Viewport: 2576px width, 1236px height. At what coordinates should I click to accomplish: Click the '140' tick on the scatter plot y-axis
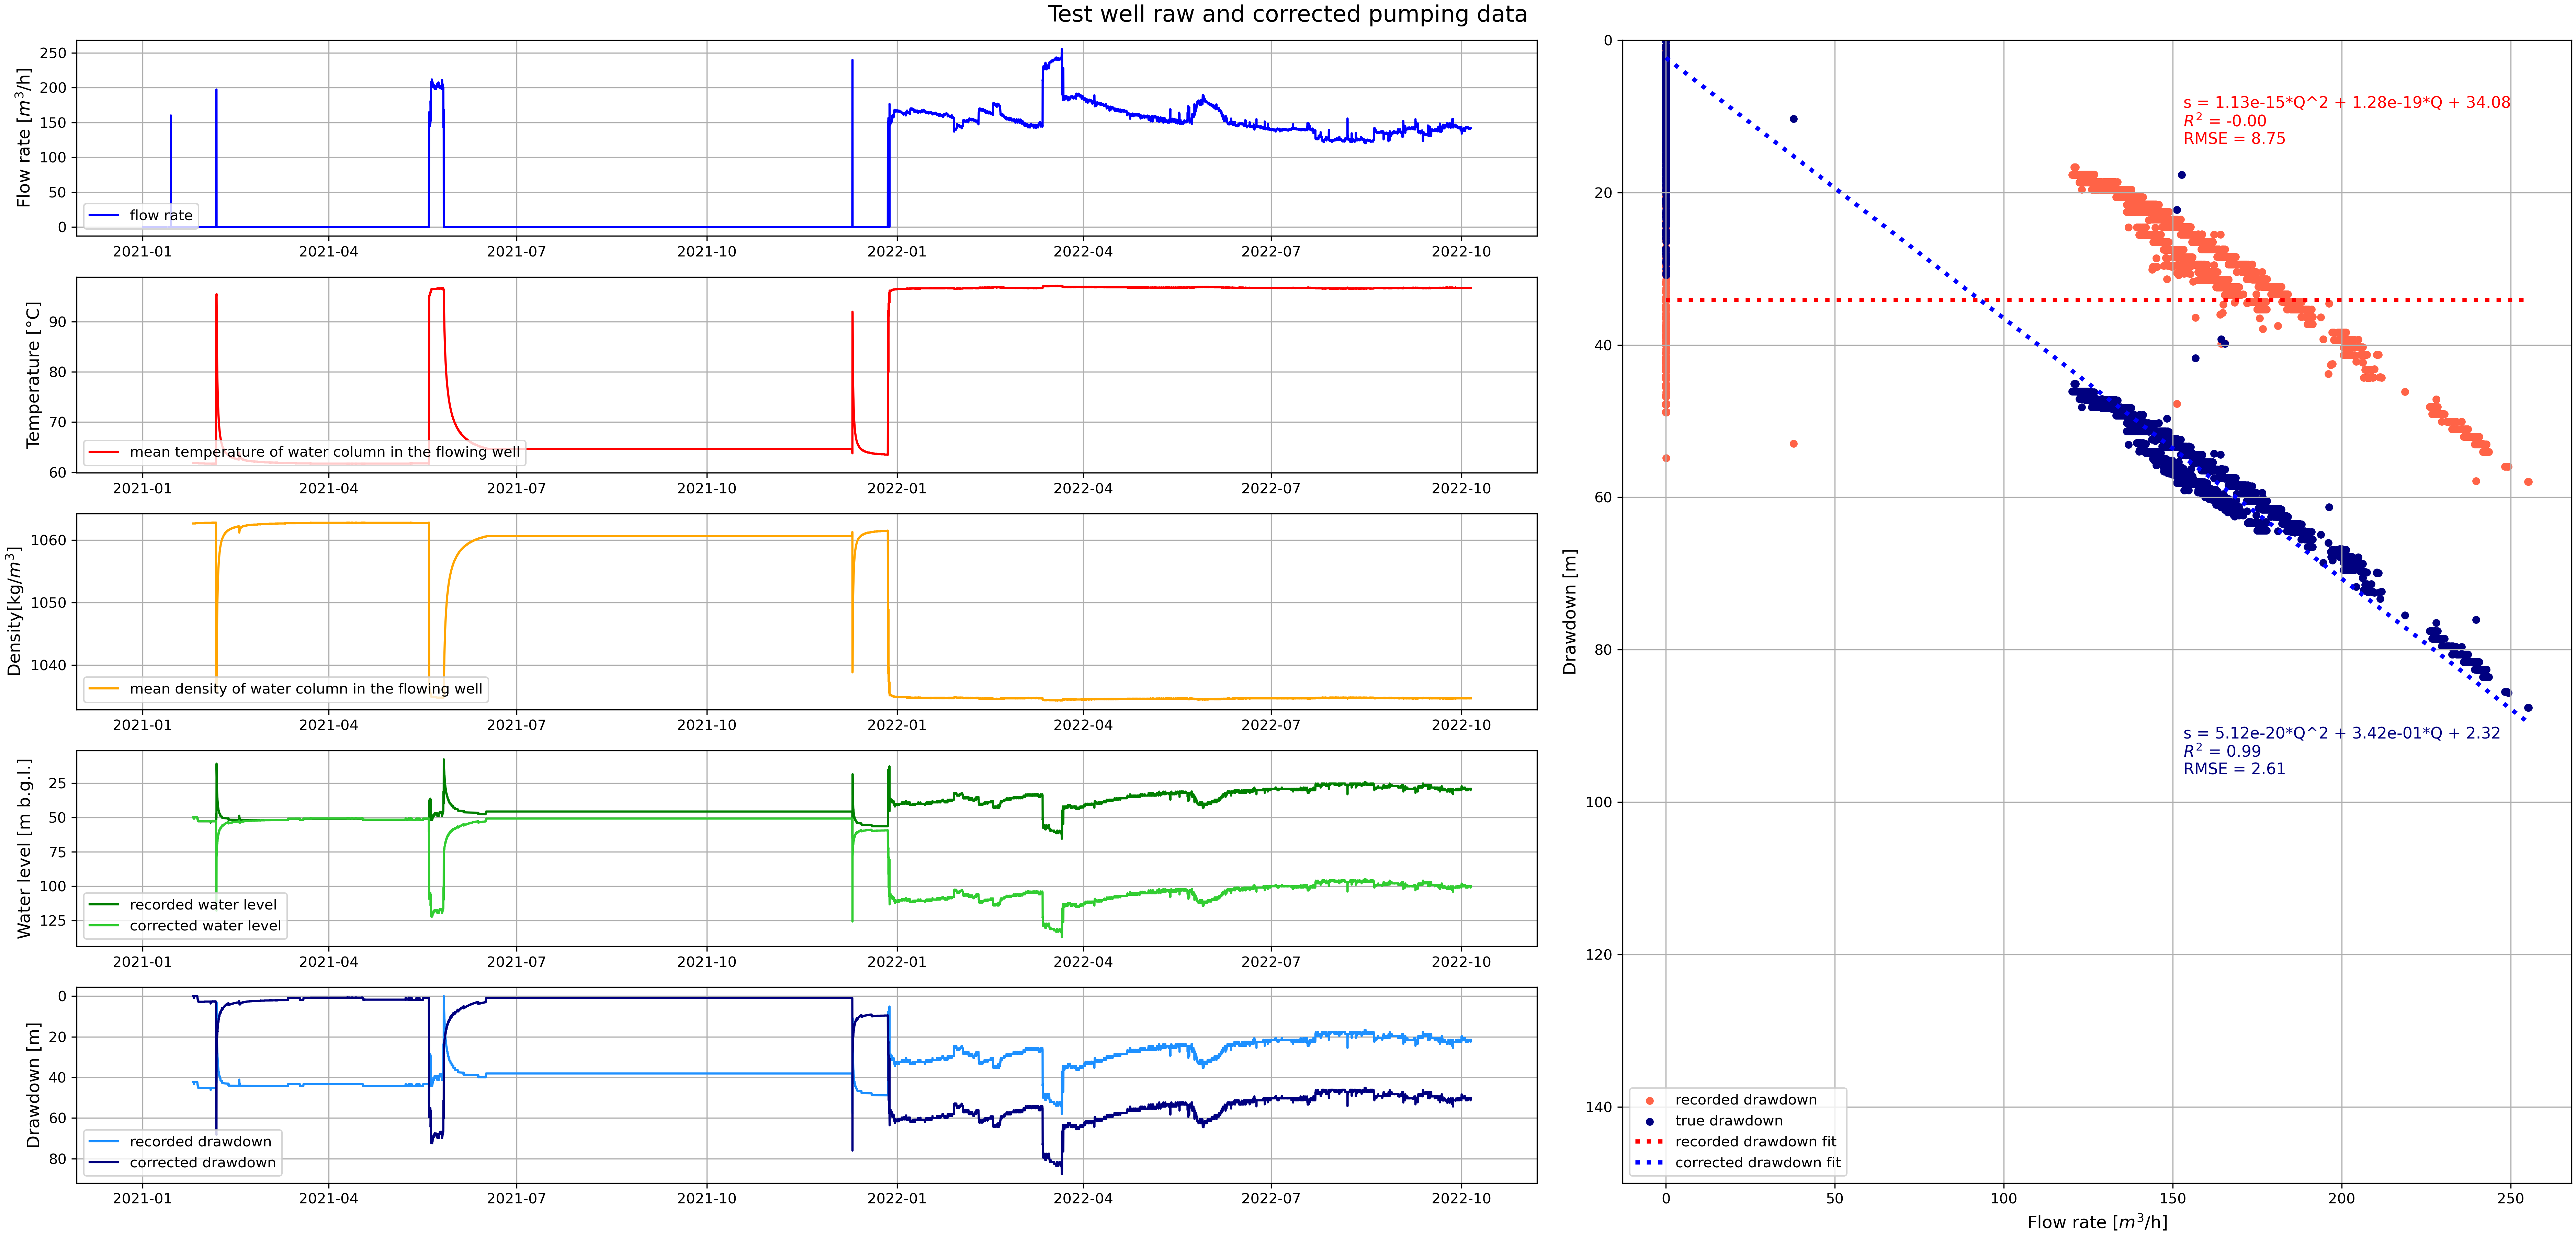(x=1598, y=1107)
